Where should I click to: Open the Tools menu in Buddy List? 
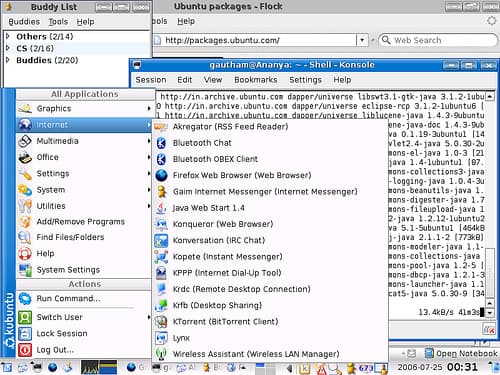[x=58, y=22]
